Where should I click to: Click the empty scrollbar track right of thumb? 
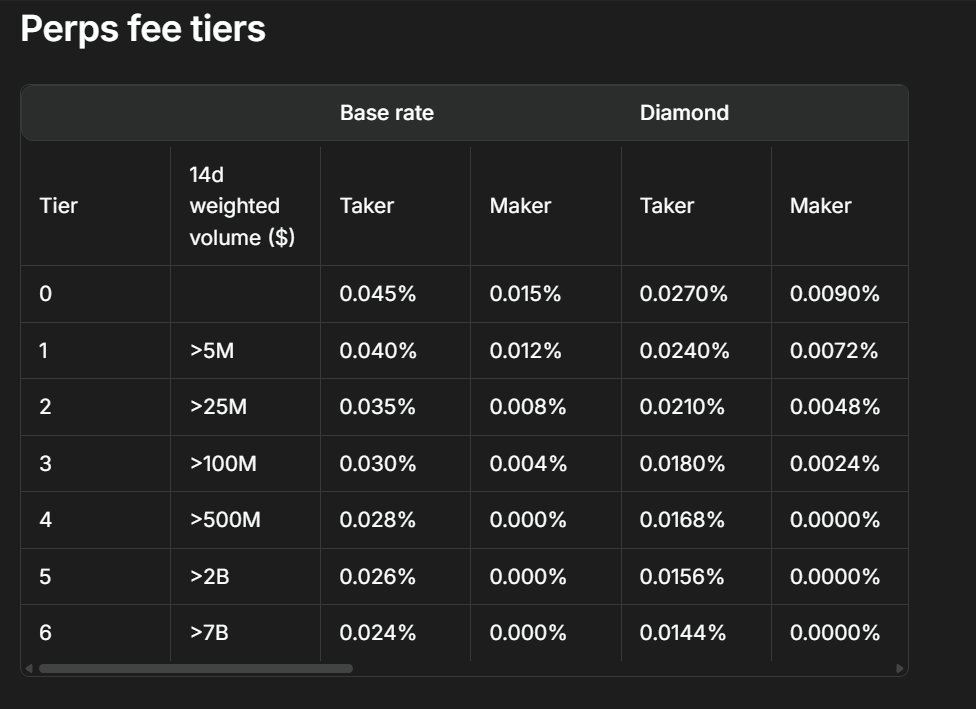pos(620,668)
